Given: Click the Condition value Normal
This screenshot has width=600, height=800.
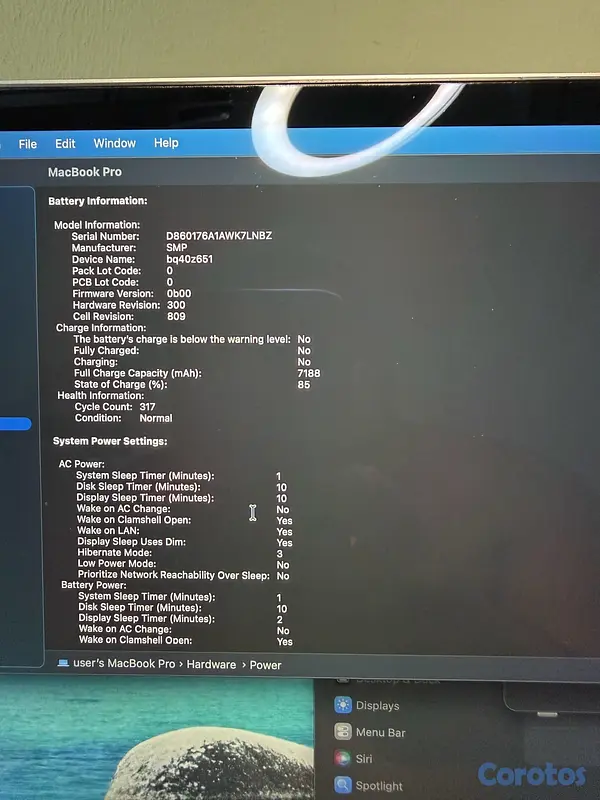Looking at the screenshot, I should click(x=156, y=418).
